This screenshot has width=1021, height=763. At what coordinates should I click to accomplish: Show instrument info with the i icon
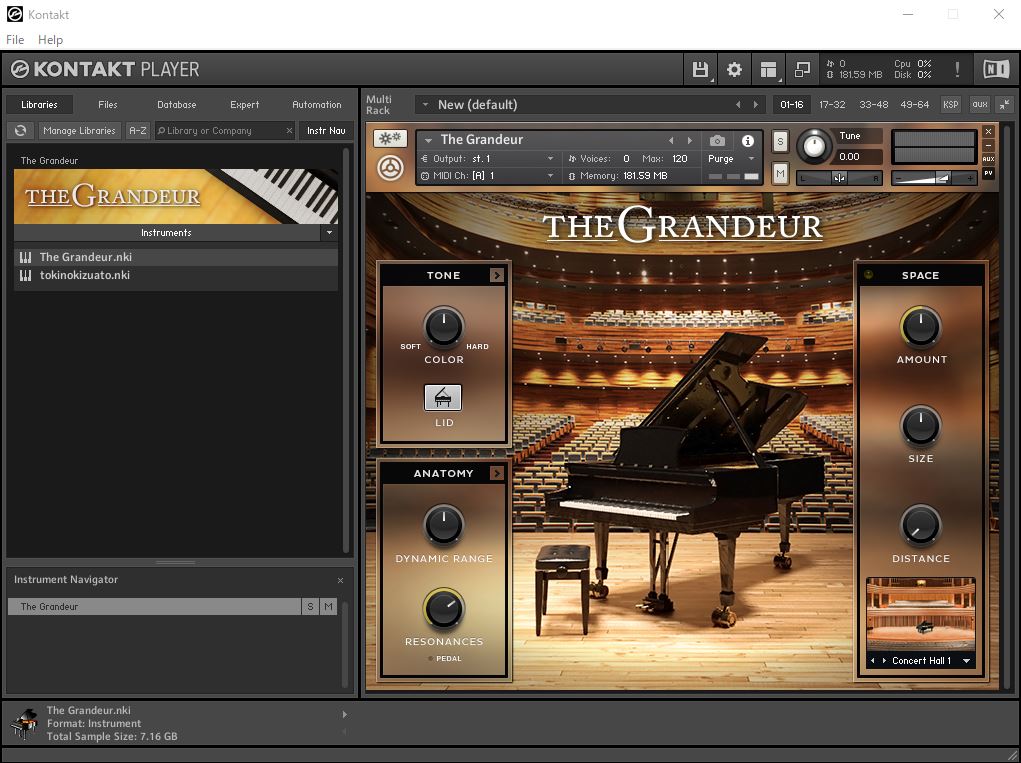tap(748, 141)
